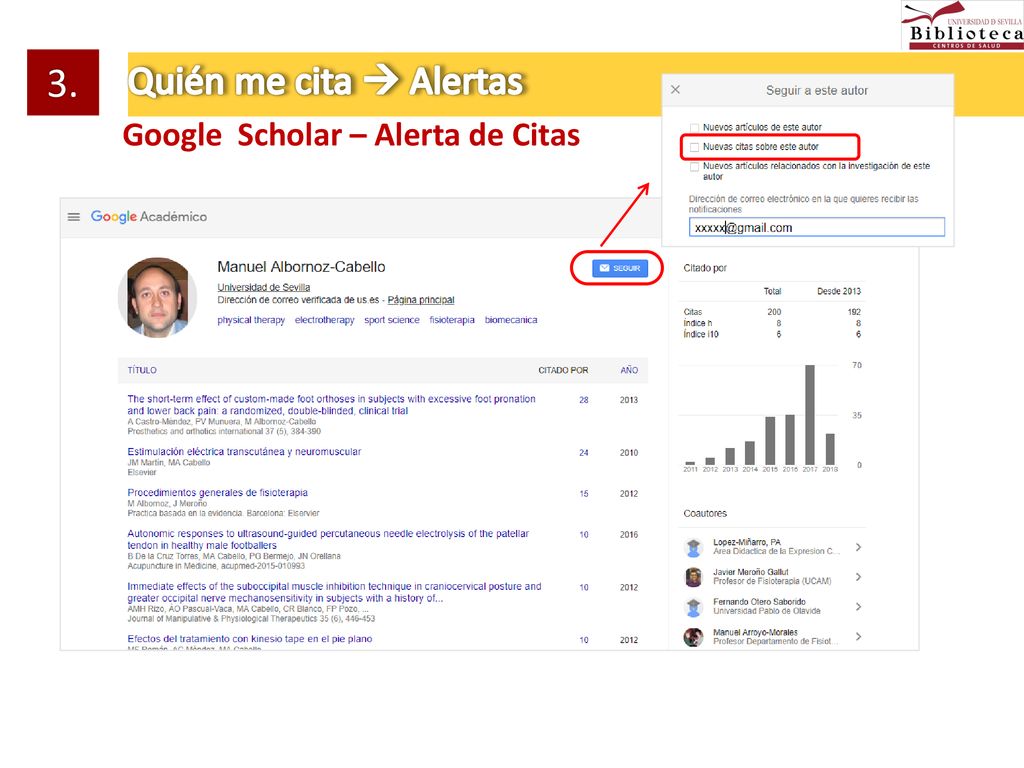Close the 'Seguir a este autor' dialog
1024x768 pixels.
point(675,89)
